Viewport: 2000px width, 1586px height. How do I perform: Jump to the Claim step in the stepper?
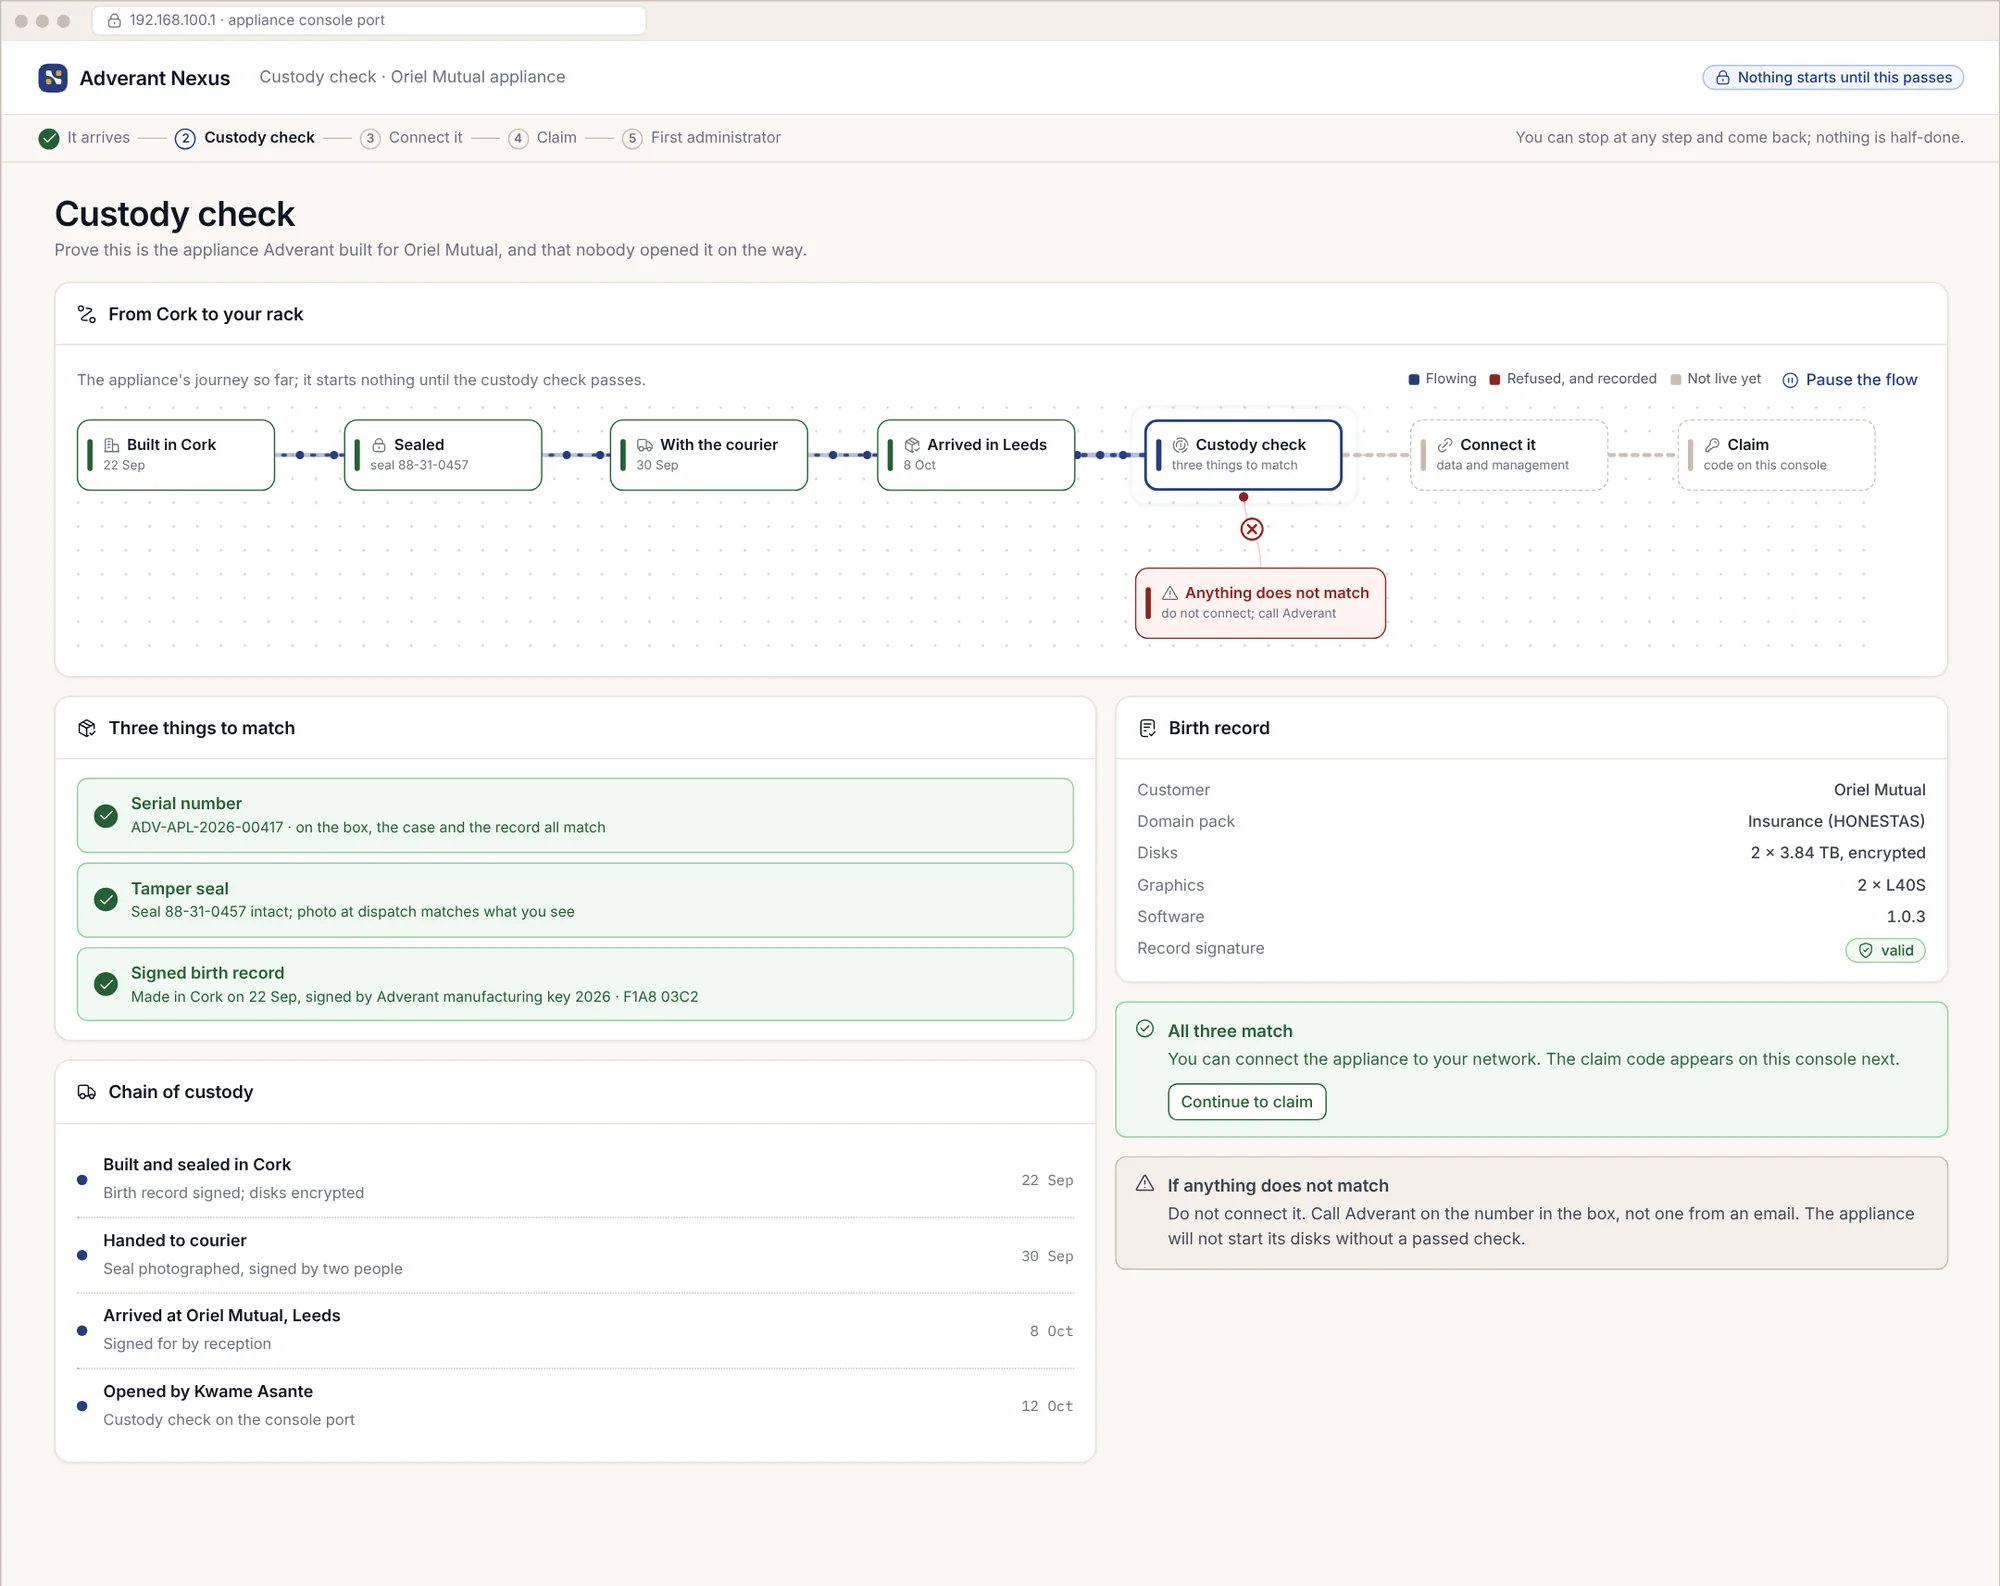[x=543, y=138]
